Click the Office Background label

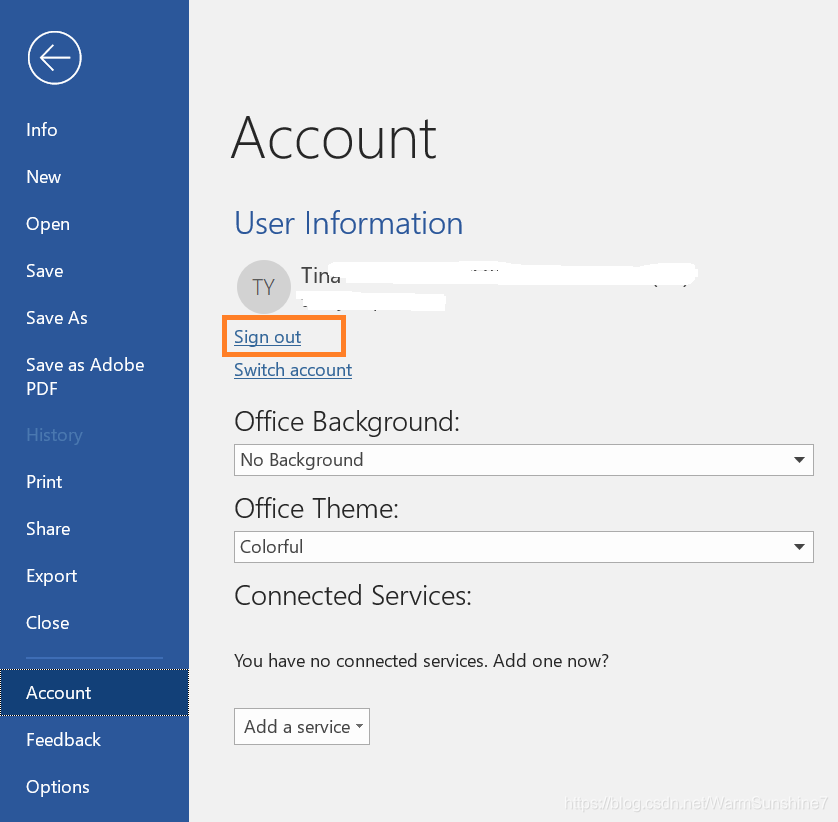pyautogui.click(x=347, y=422)
